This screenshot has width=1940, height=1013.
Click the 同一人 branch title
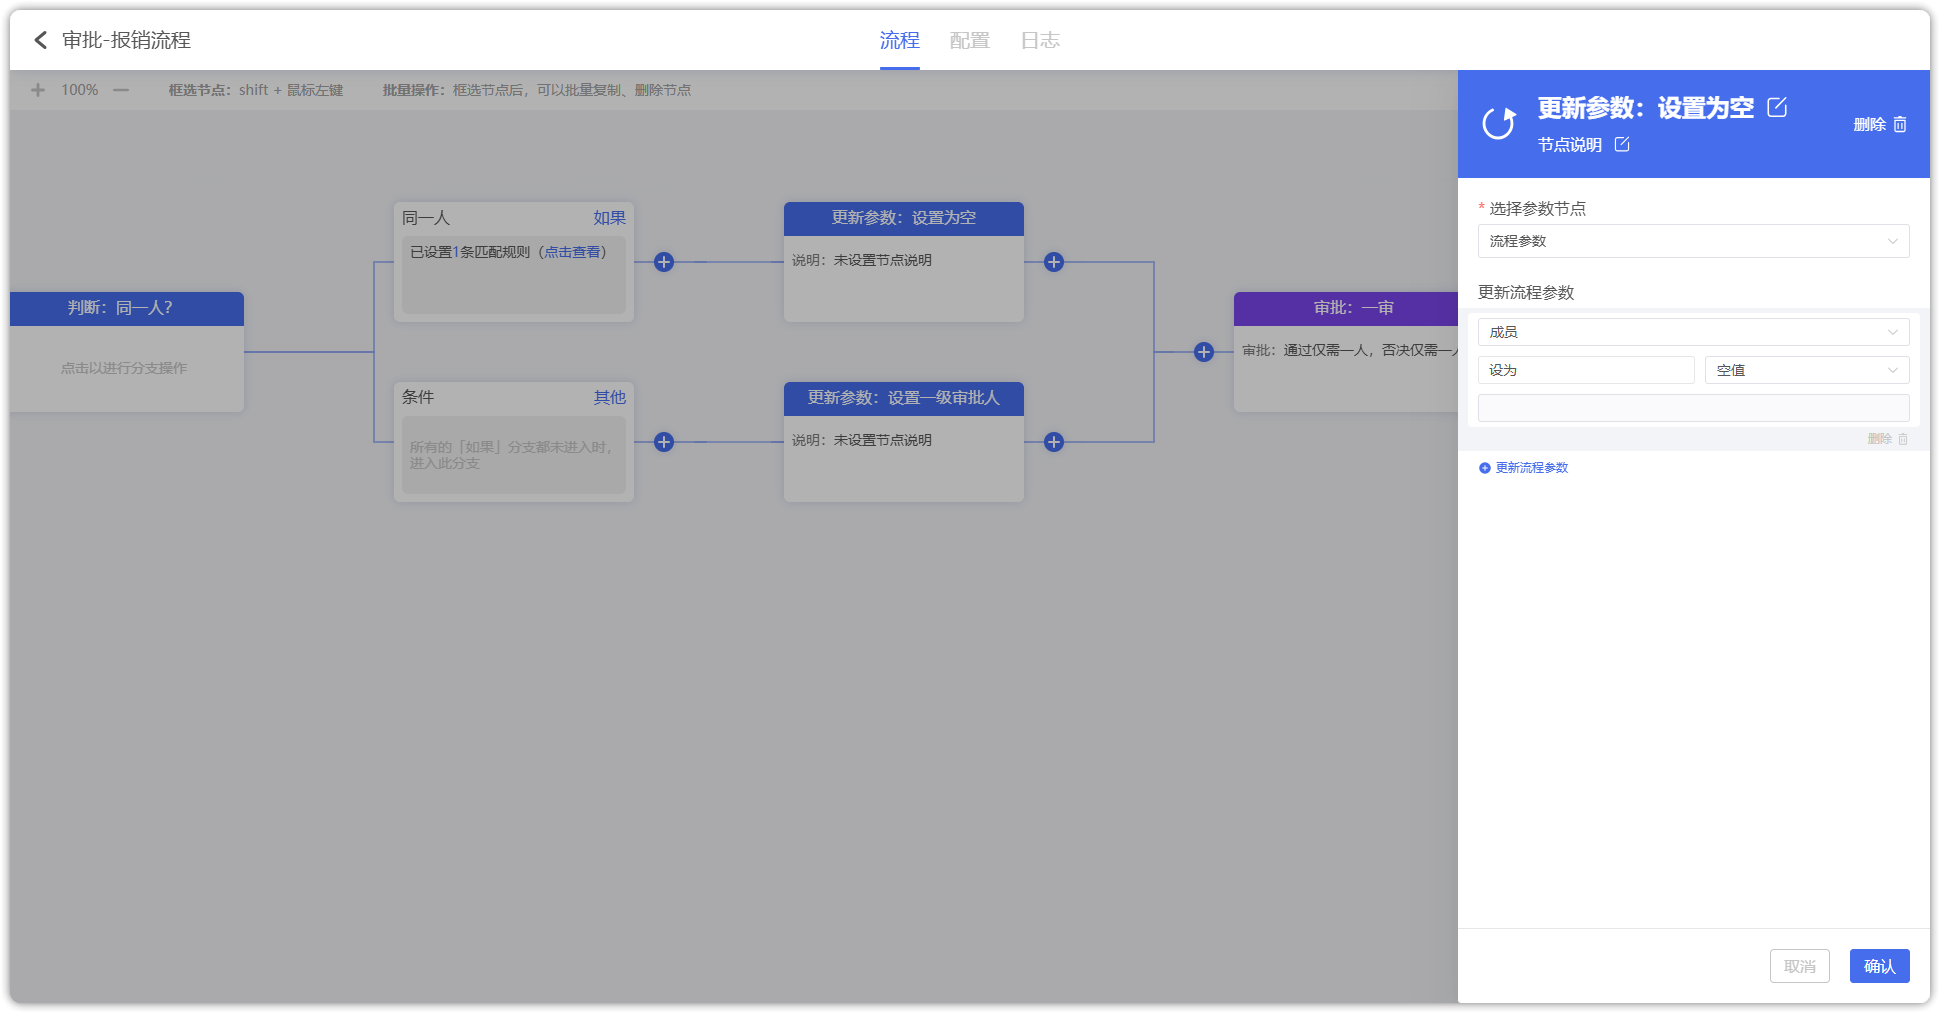426,218
